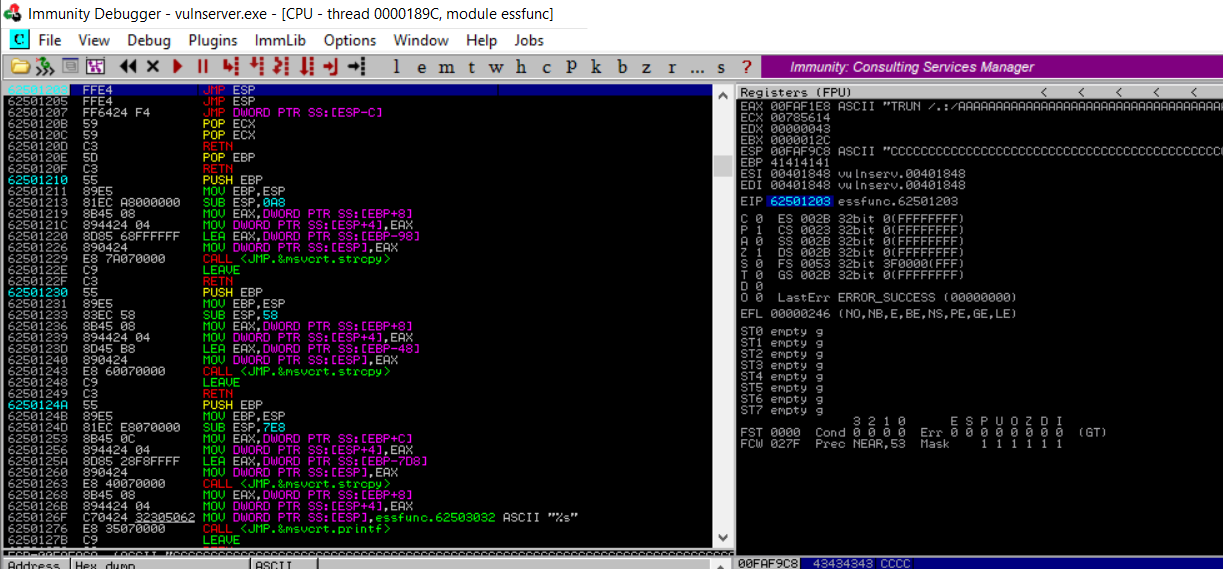The image size is (1223, 569).
Task: Click the disassembly pane scrollbar thumb
Action: tap(723, 165)
